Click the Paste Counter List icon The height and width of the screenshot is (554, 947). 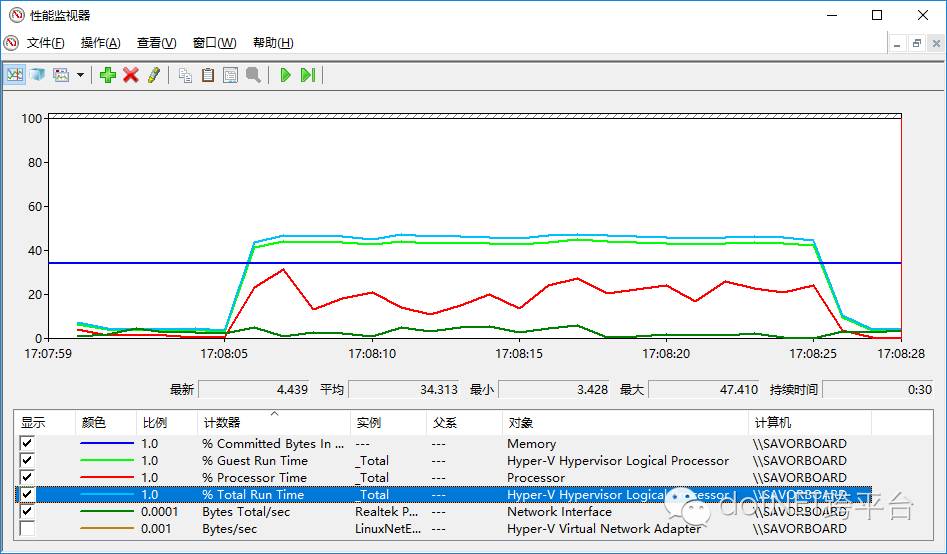(x=208, y=75)
